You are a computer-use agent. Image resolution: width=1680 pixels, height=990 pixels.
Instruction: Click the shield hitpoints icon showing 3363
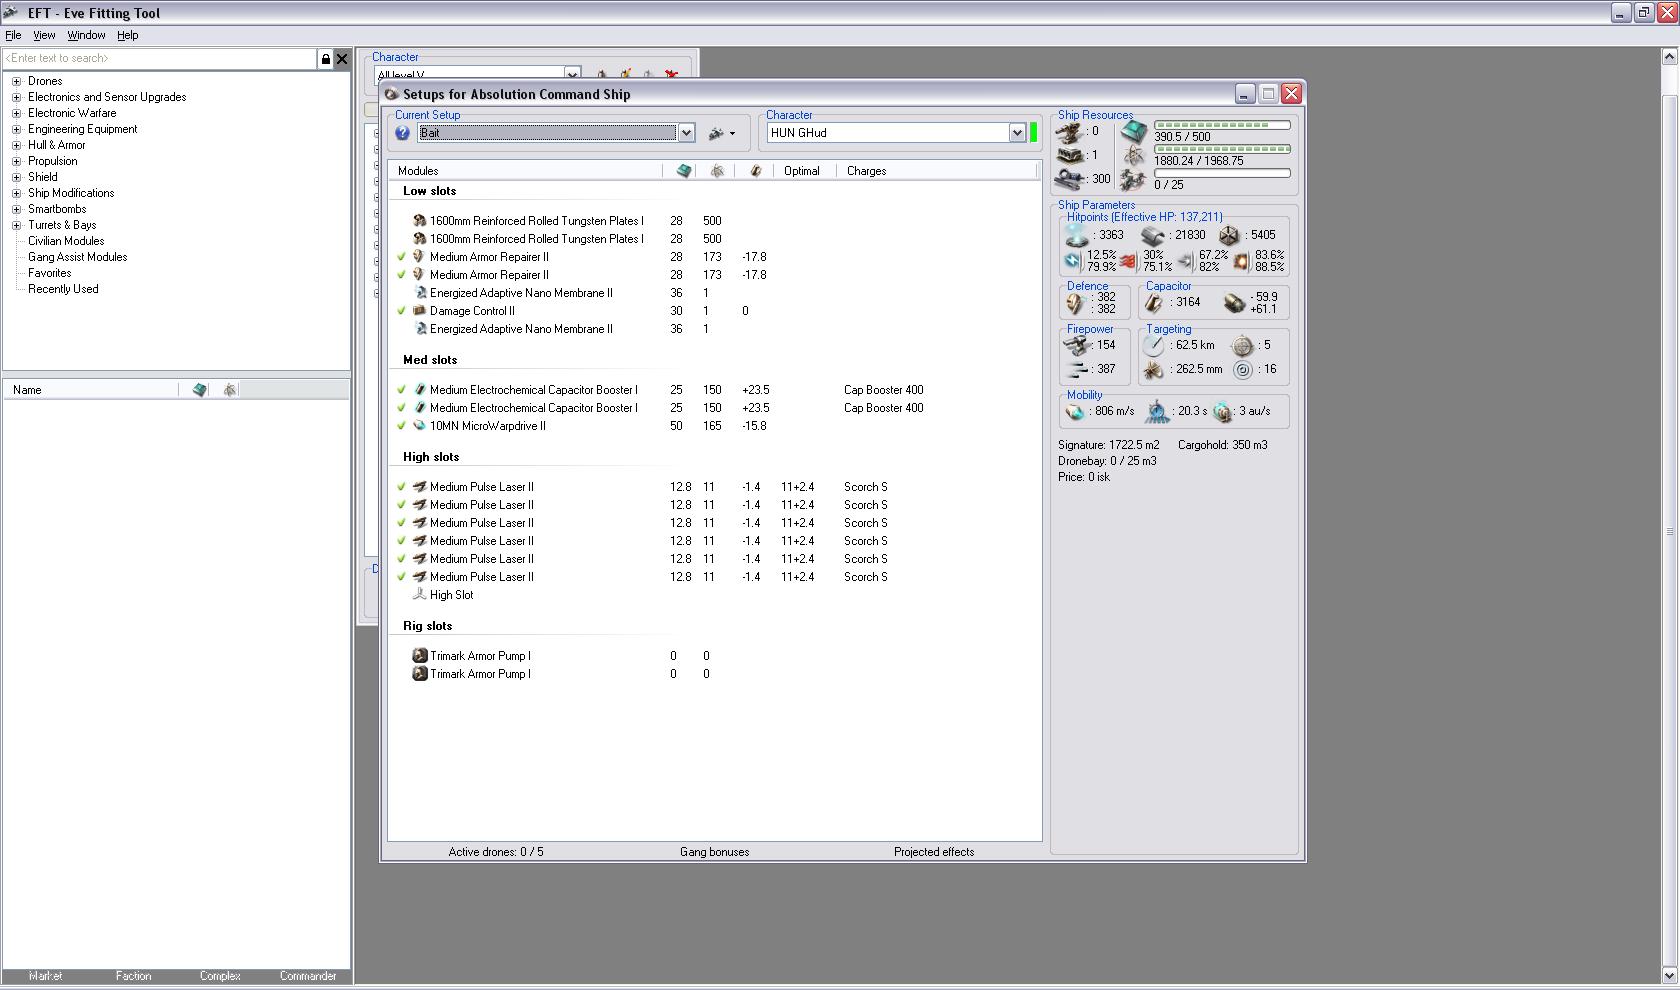coord(1076,235)
